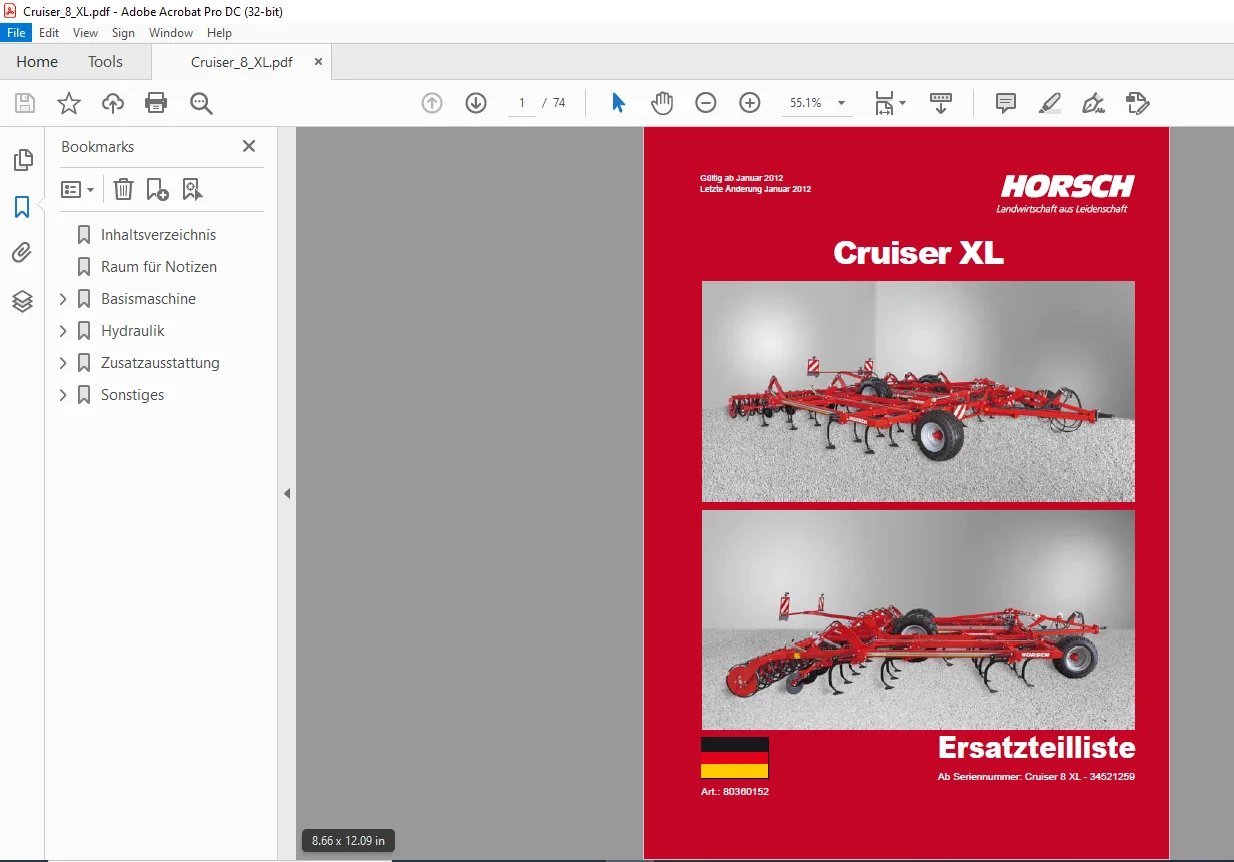
Task: Add a sticky note comment
Action: coord(1006,103)
